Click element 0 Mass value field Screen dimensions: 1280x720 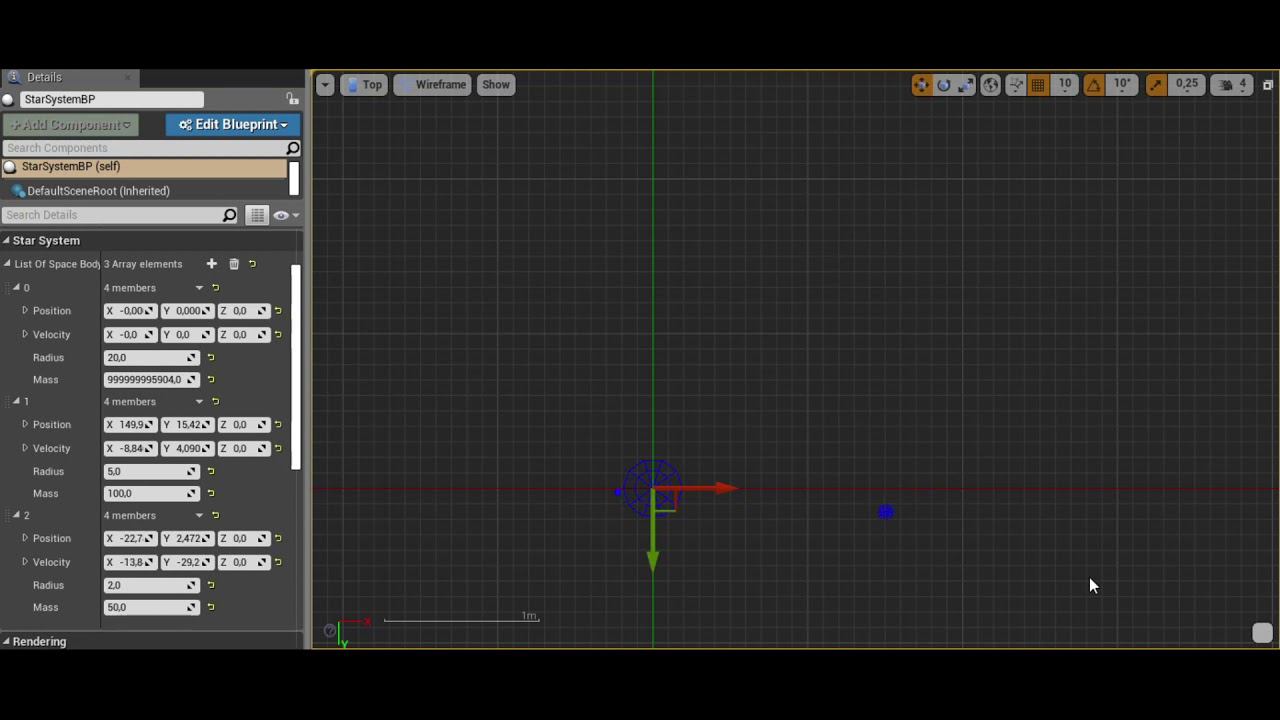click(x=151, y=380)
